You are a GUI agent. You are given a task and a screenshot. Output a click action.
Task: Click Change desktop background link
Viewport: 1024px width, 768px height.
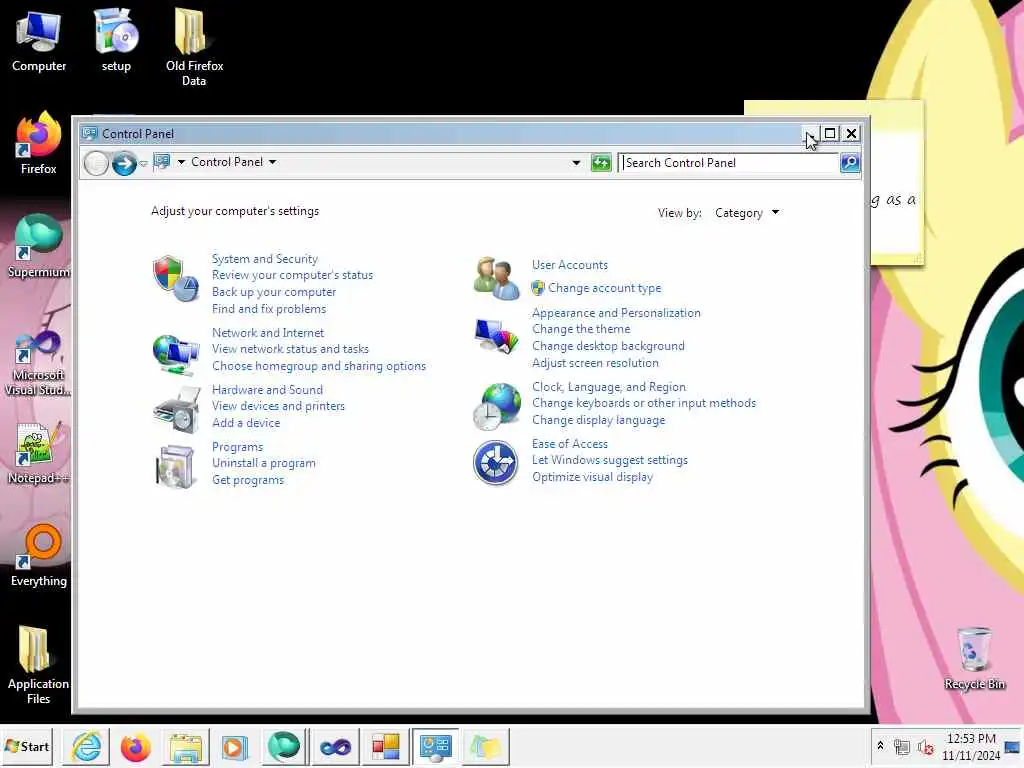(x=608, y=346)
